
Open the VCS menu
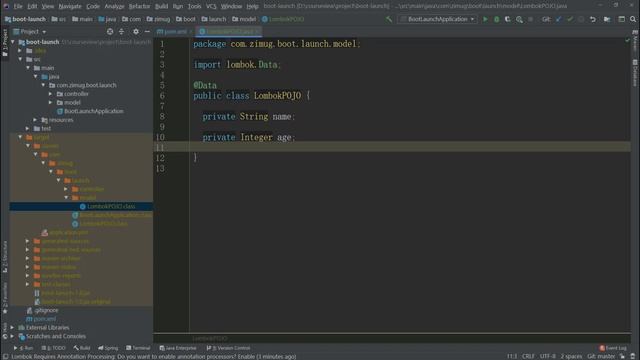(211, 6)
